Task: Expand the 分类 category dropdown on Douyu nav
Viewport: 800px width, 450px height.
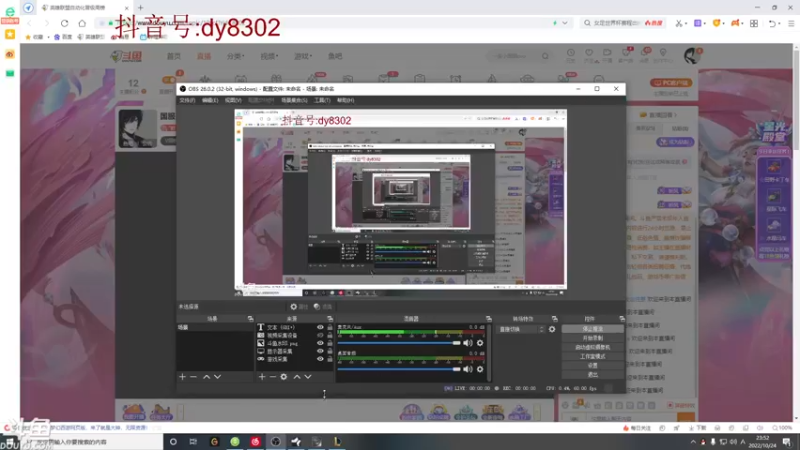Action: 235,56
